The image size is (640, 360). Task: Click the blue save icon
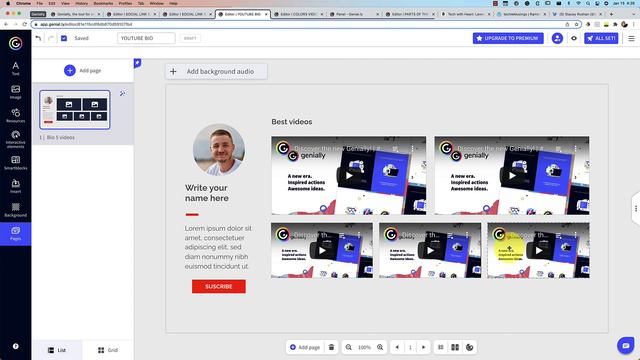(x=64, y=38)
